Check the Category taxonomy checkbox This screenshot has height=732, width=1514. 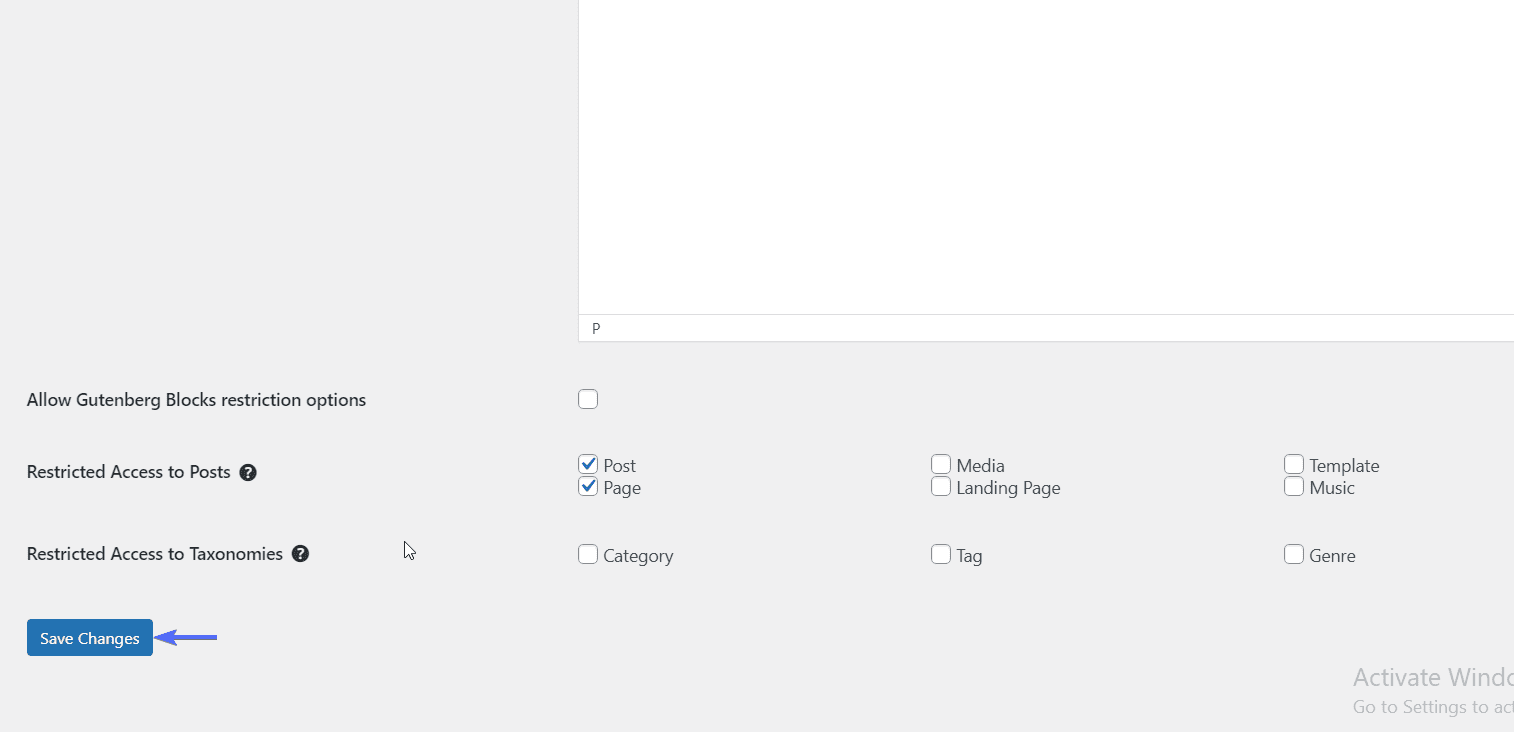(588, 554)
